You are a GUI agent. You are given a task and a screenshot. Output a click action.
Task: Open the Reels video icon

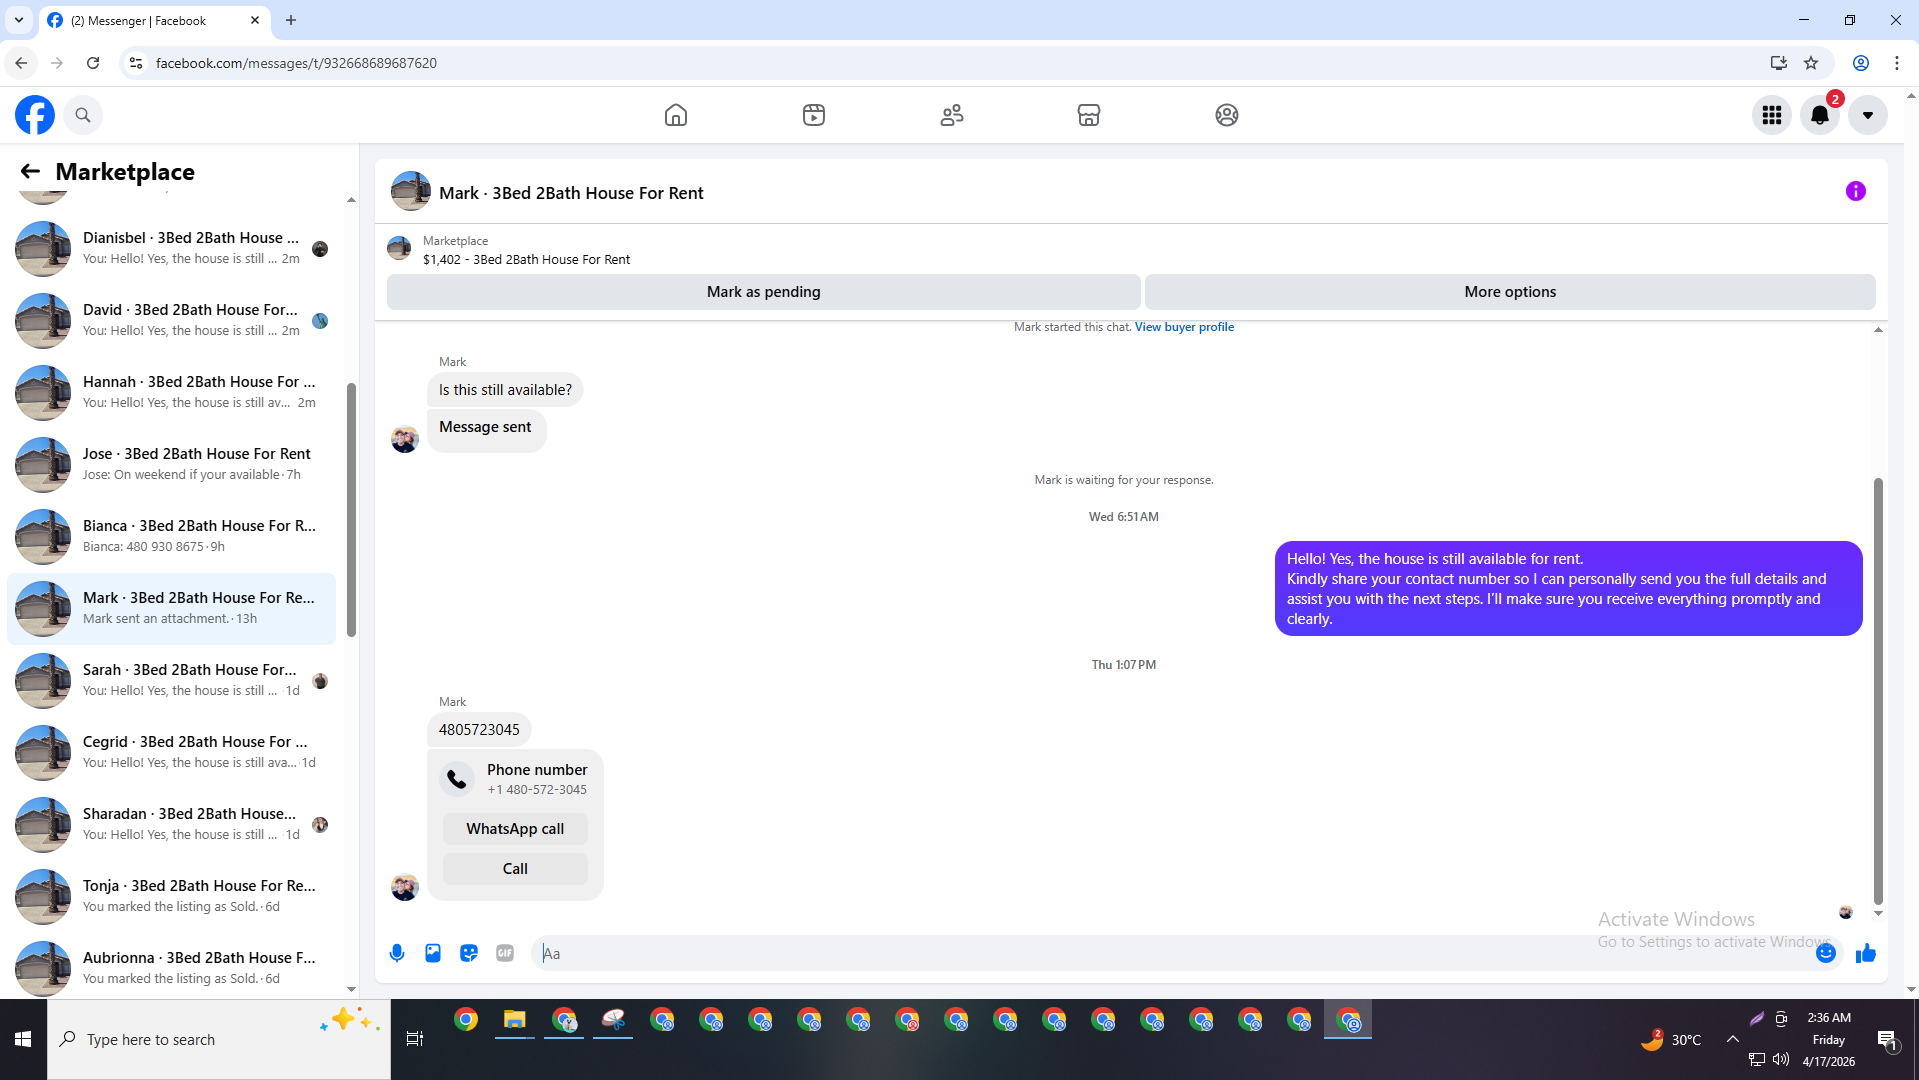coord(814,115)
